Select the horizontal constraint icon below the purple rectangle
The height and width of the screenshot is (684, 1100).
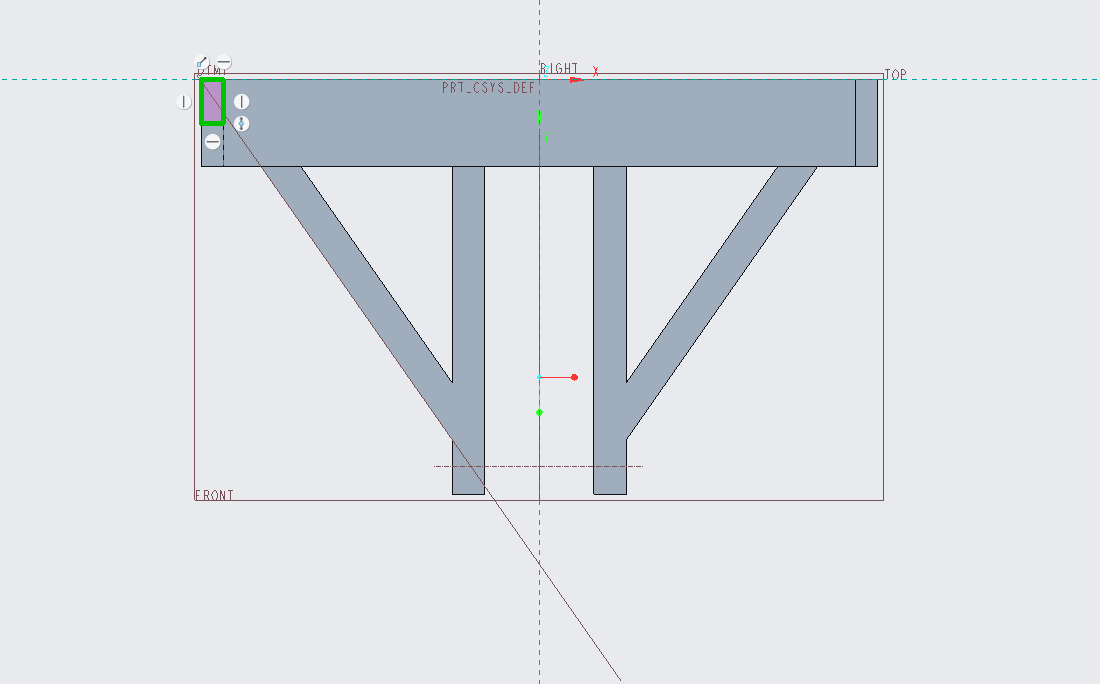click(x=213, y=142)
